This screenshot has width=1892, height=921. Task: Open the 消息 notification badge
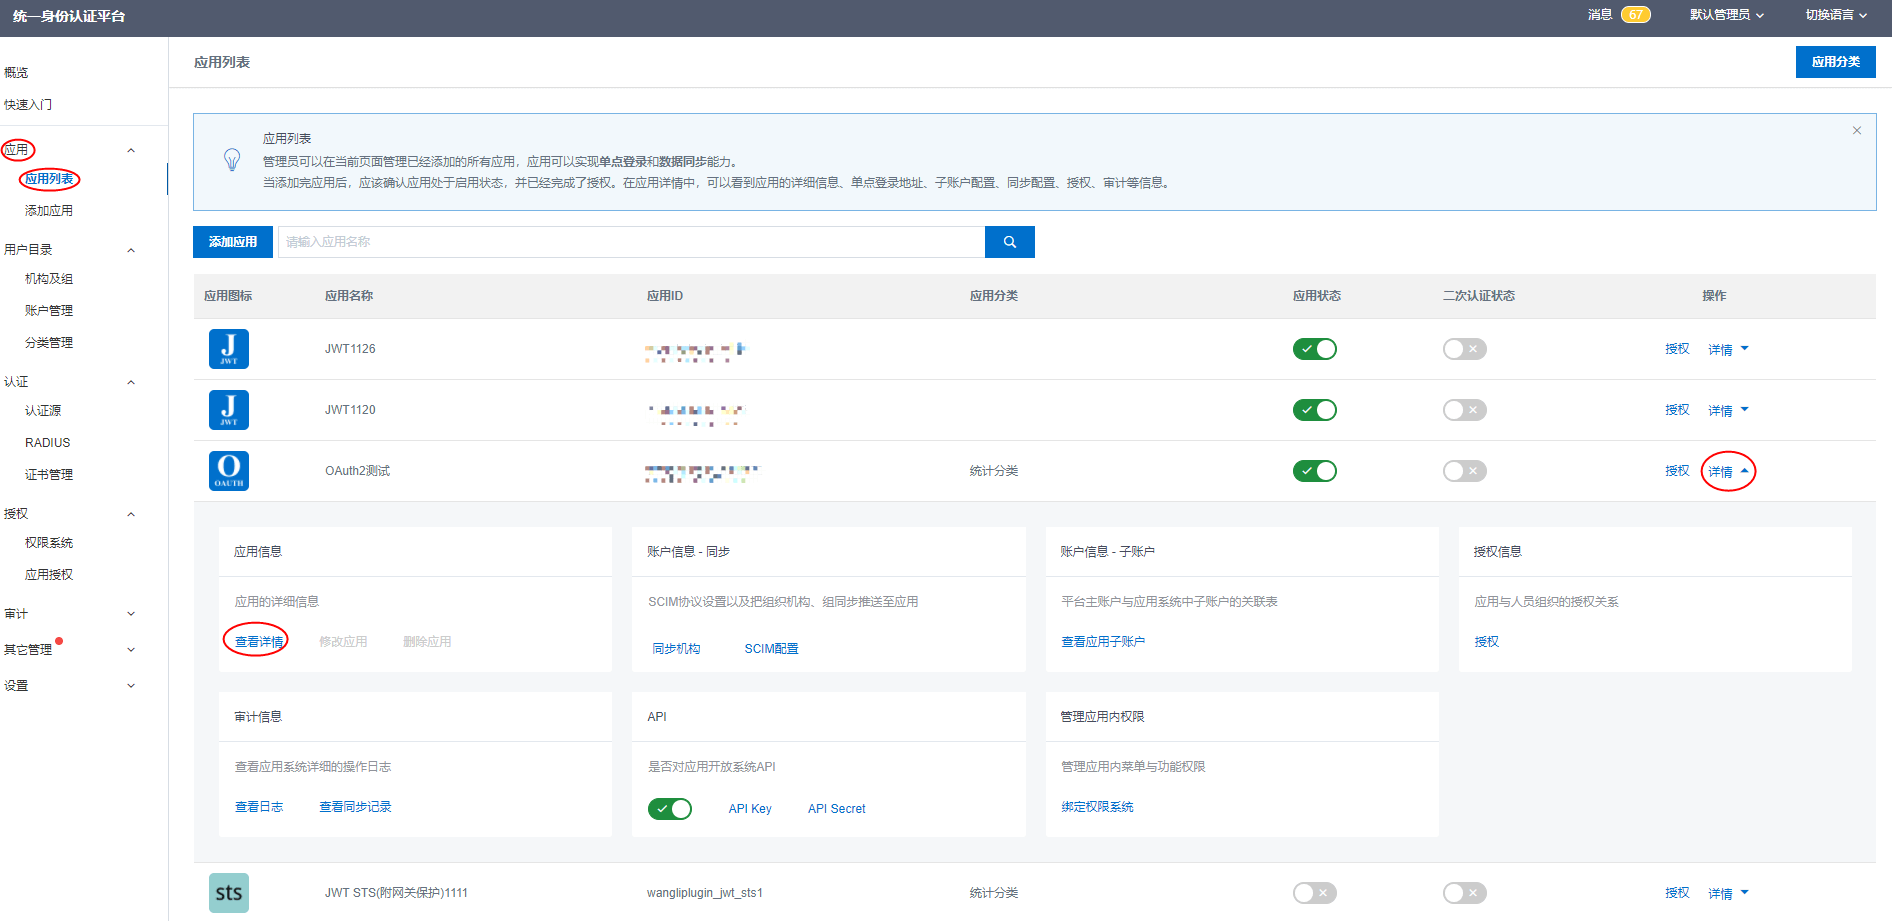pos(1635,15)
